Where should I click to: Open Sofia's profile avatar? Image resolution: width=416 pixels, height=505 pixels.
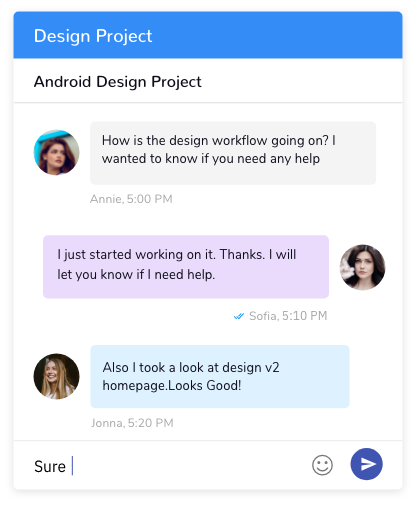pyautogui.click(x=362, y=267)
